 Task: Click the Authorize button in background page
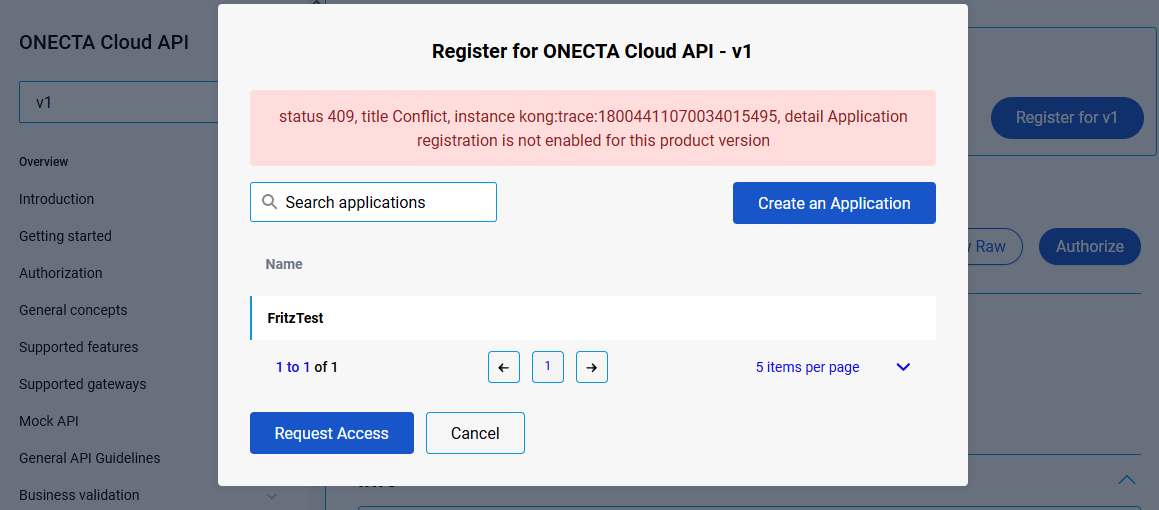pos(1090,246)
